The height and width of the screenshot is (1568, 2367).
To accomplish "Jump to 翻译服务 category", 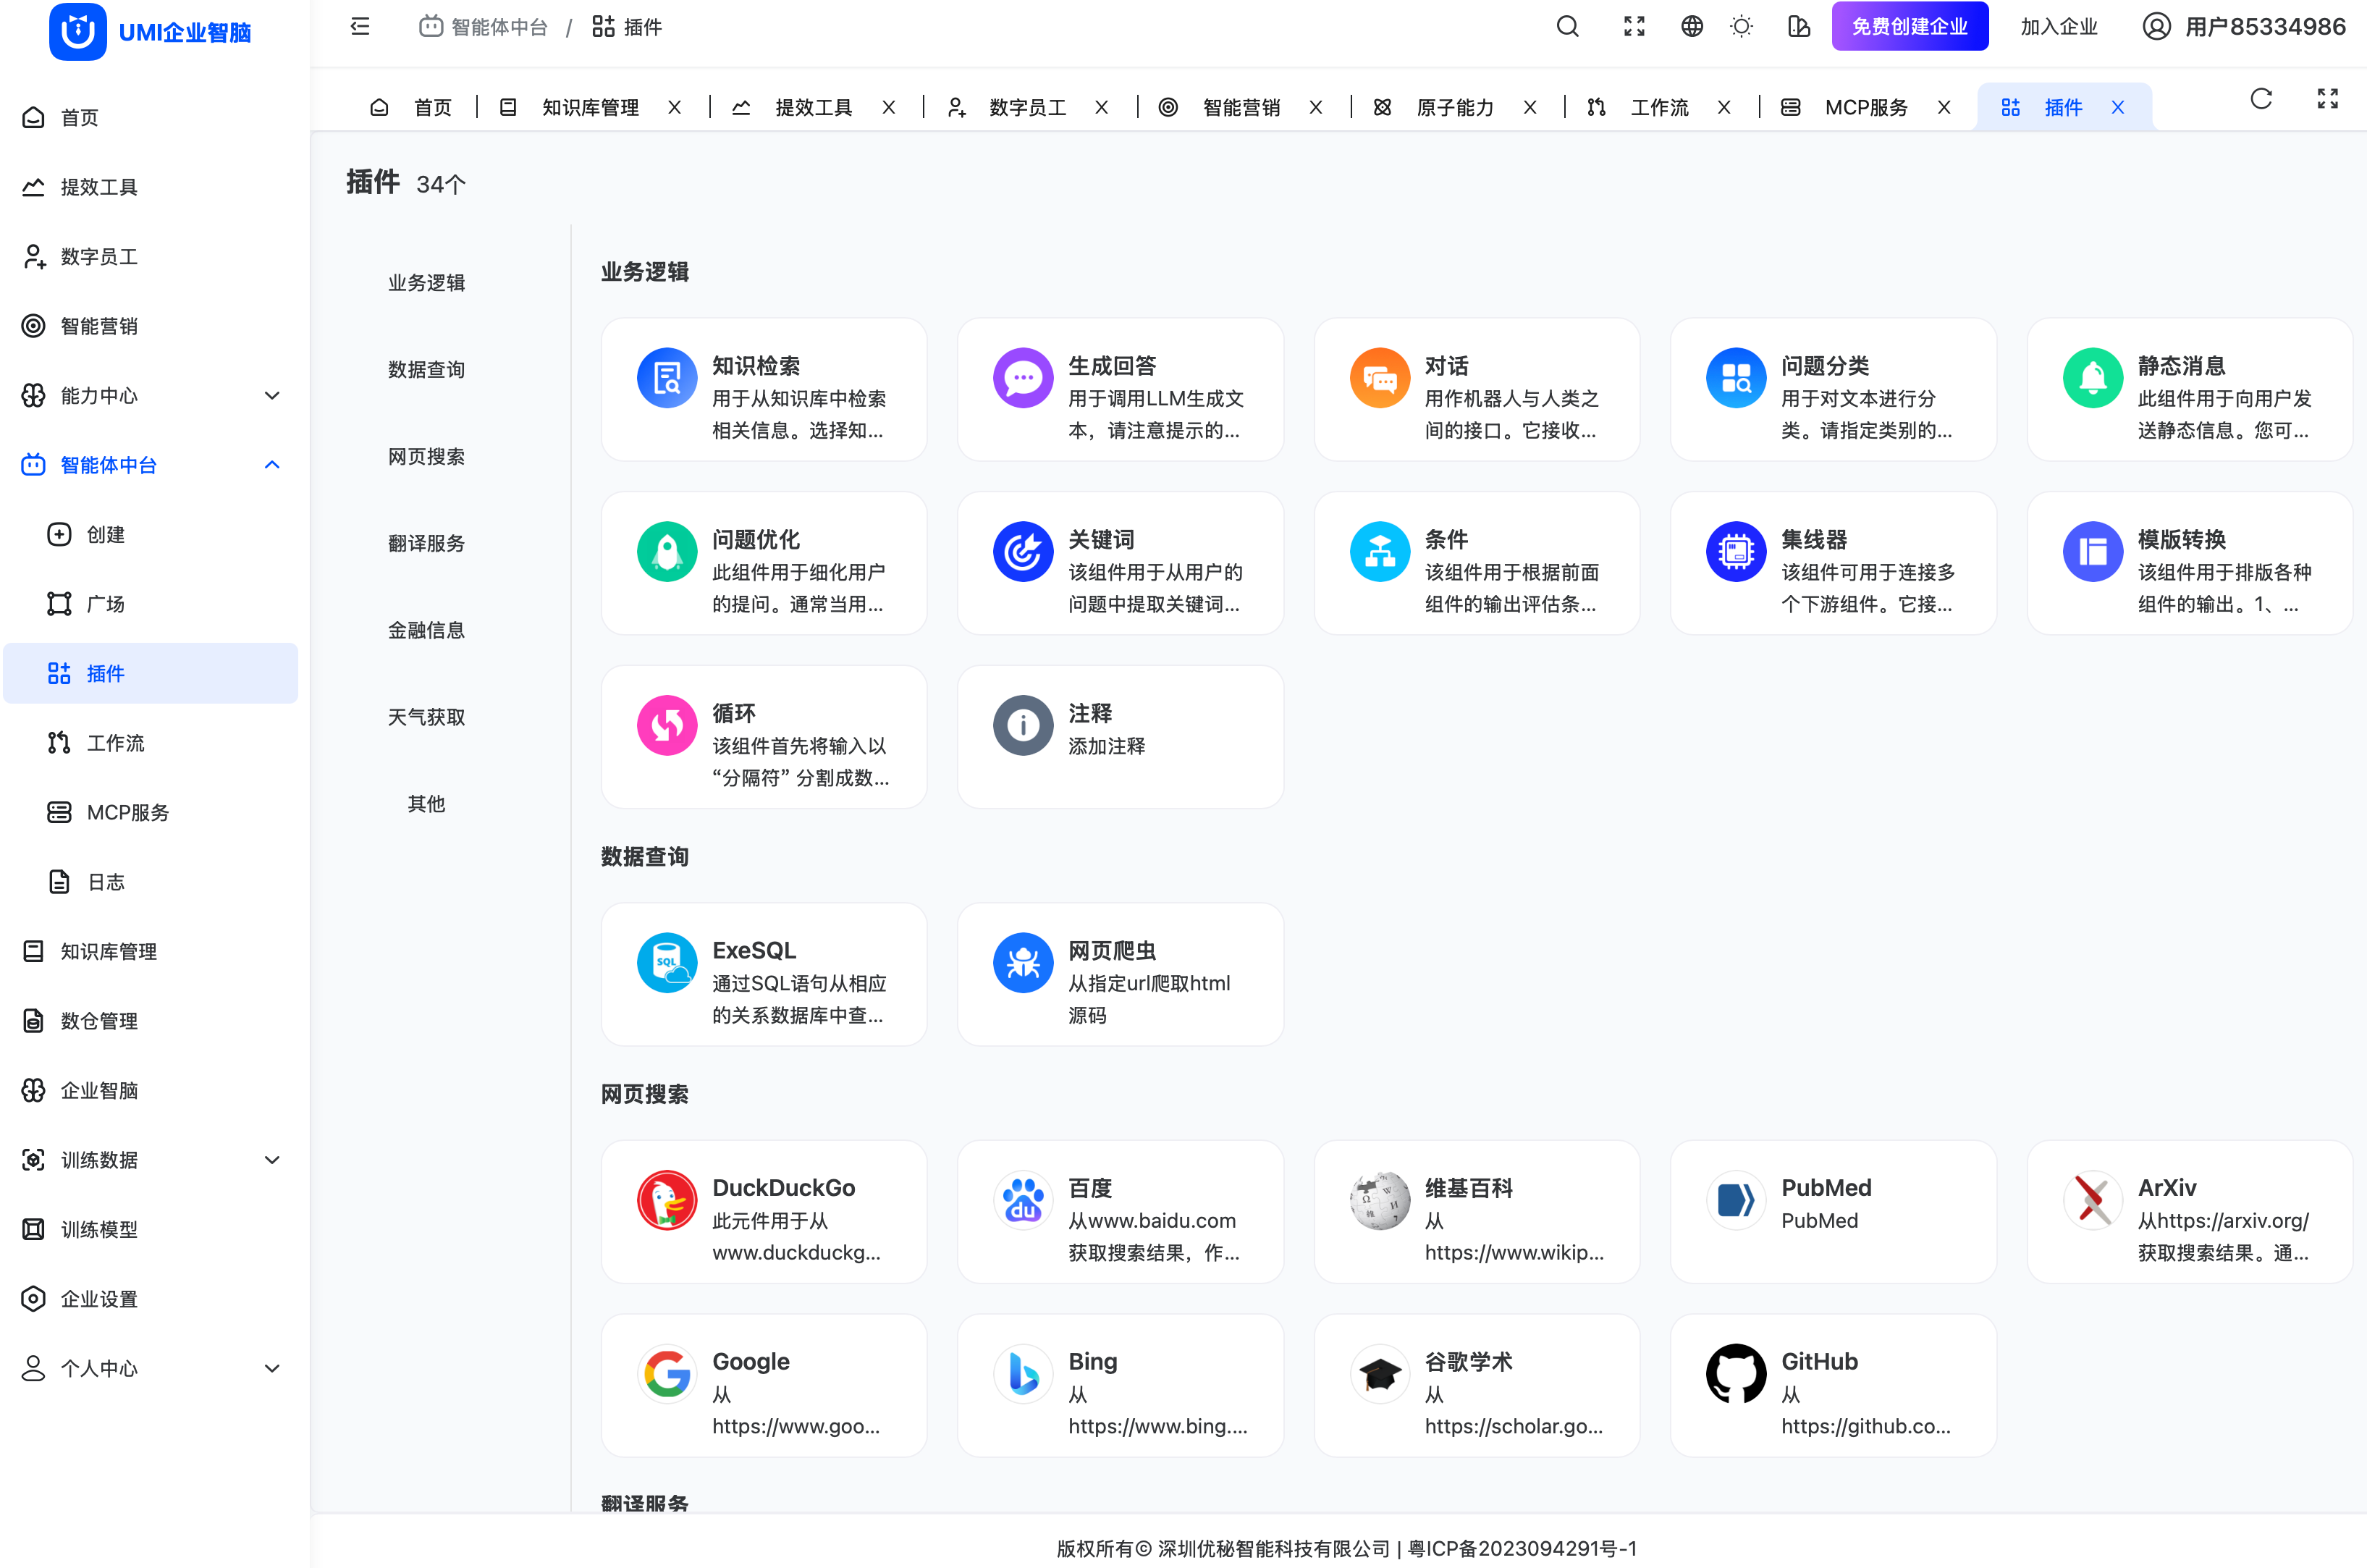I will pos(426,543).
